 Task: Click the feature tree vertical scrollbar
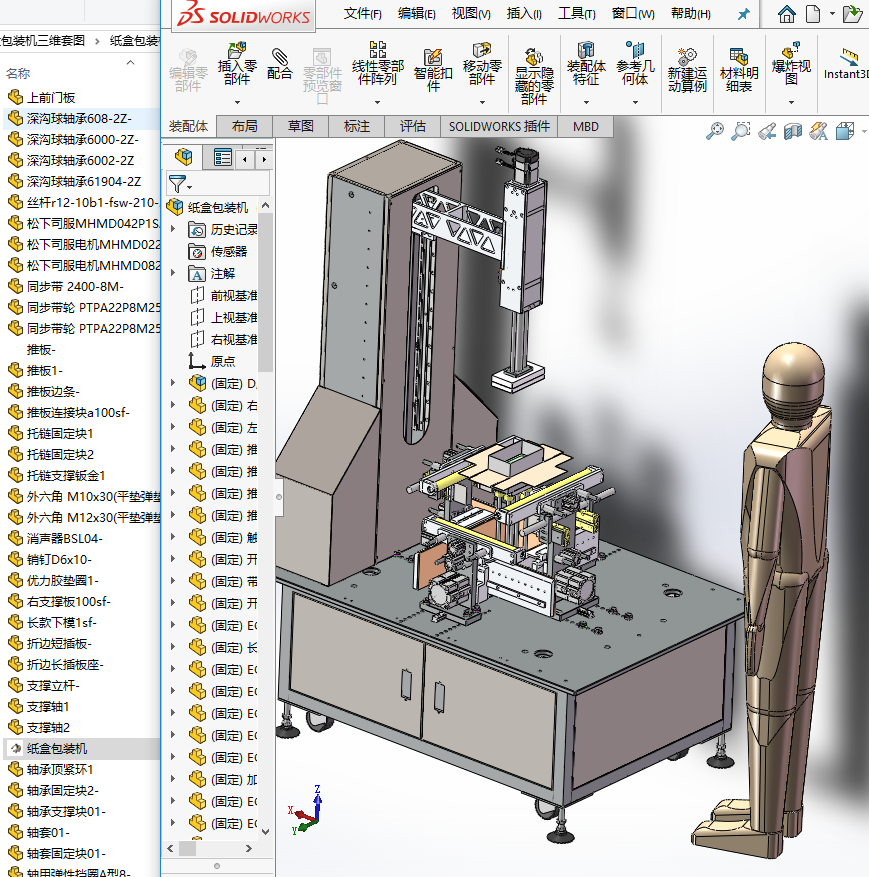click(266, 291)
